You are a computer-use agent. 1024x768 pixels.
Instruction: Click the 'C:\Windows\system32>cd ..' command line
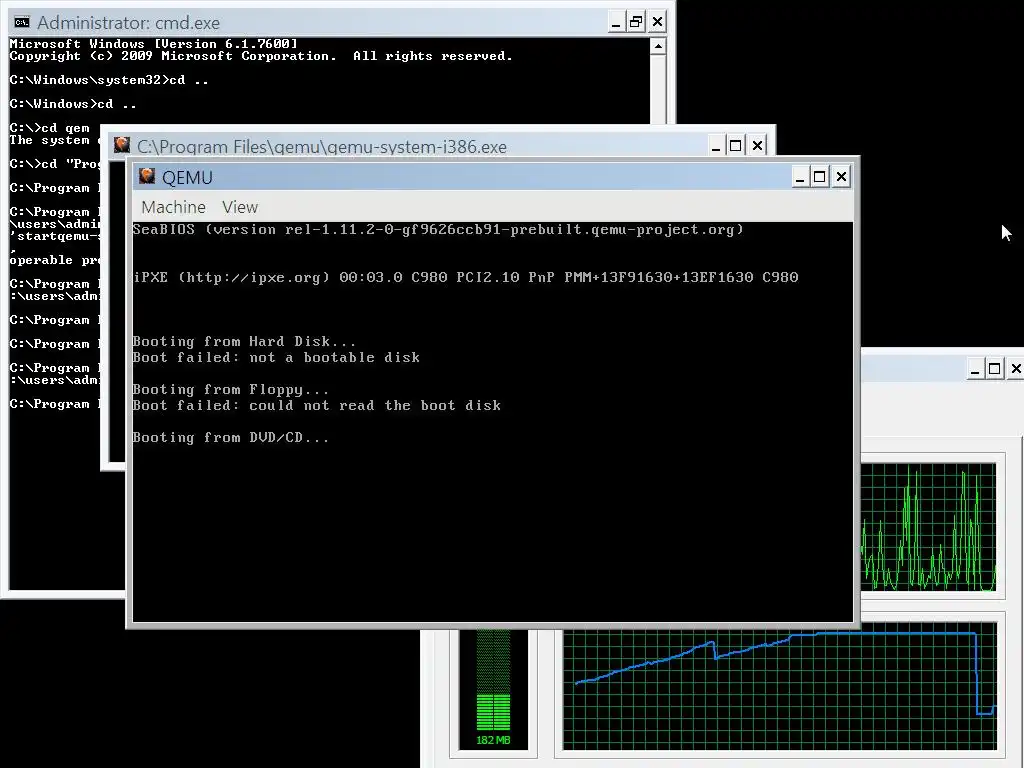pos(109,80)
